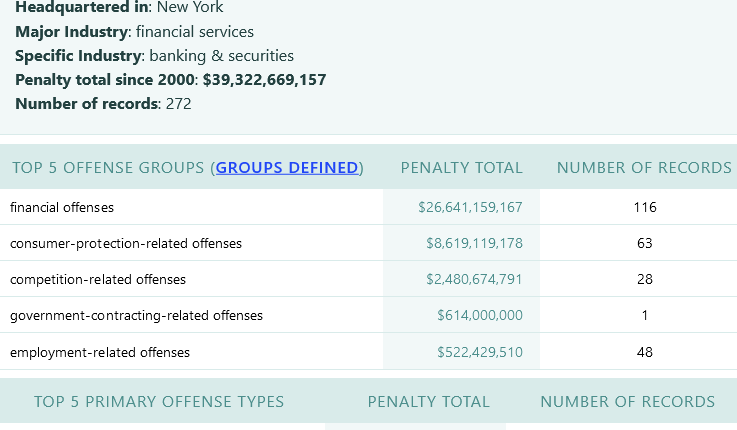Click Penalty Total header in Offense Groups table
This screenshot has width=737, height=430.
461,168
